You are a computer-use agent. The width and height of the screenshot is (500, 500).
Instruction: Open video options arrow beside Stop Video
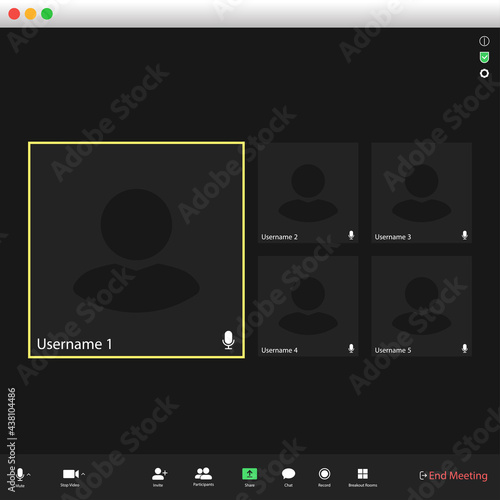point(83,474)
